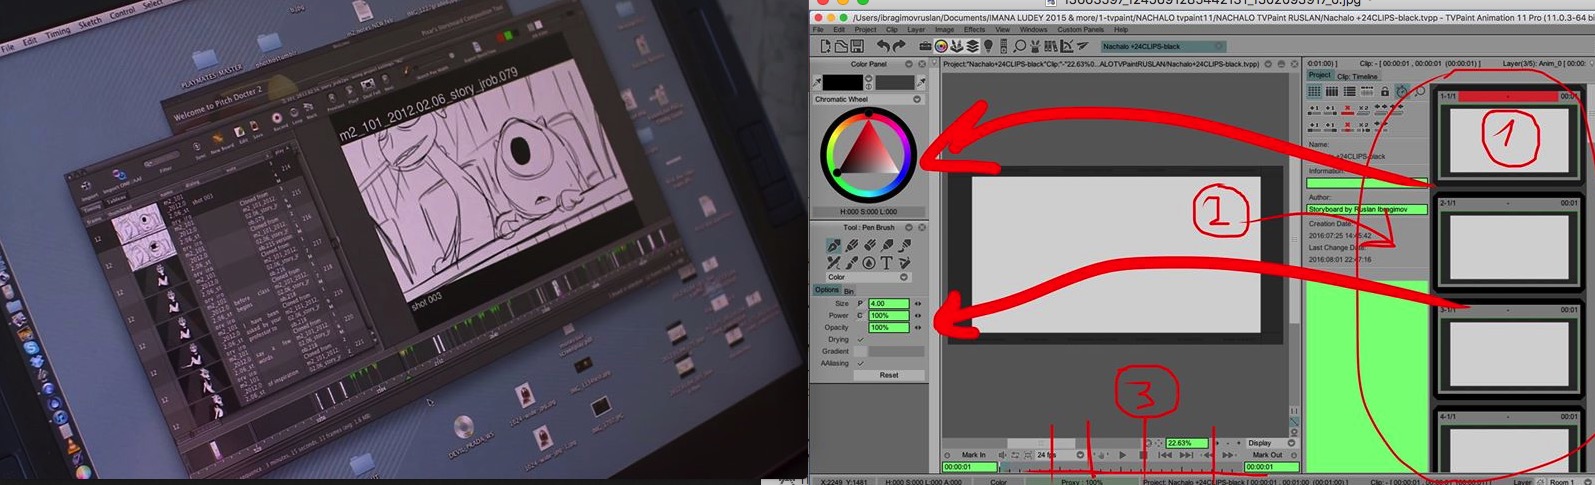1595x485 pixels.
Task: Click the Reset button
Action: click(x=889, y=375)
